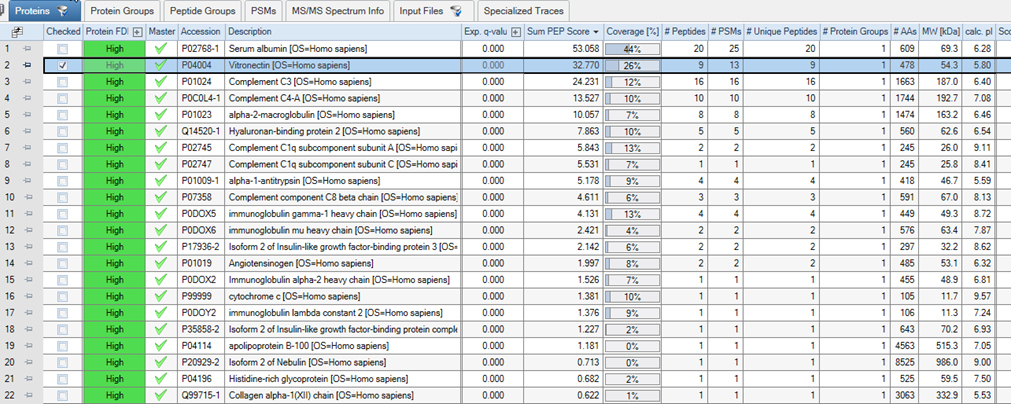This screenshot has height=404, width=1011.
Task: Open the Specialized Traces tab
Action: (x=524, y=10)
